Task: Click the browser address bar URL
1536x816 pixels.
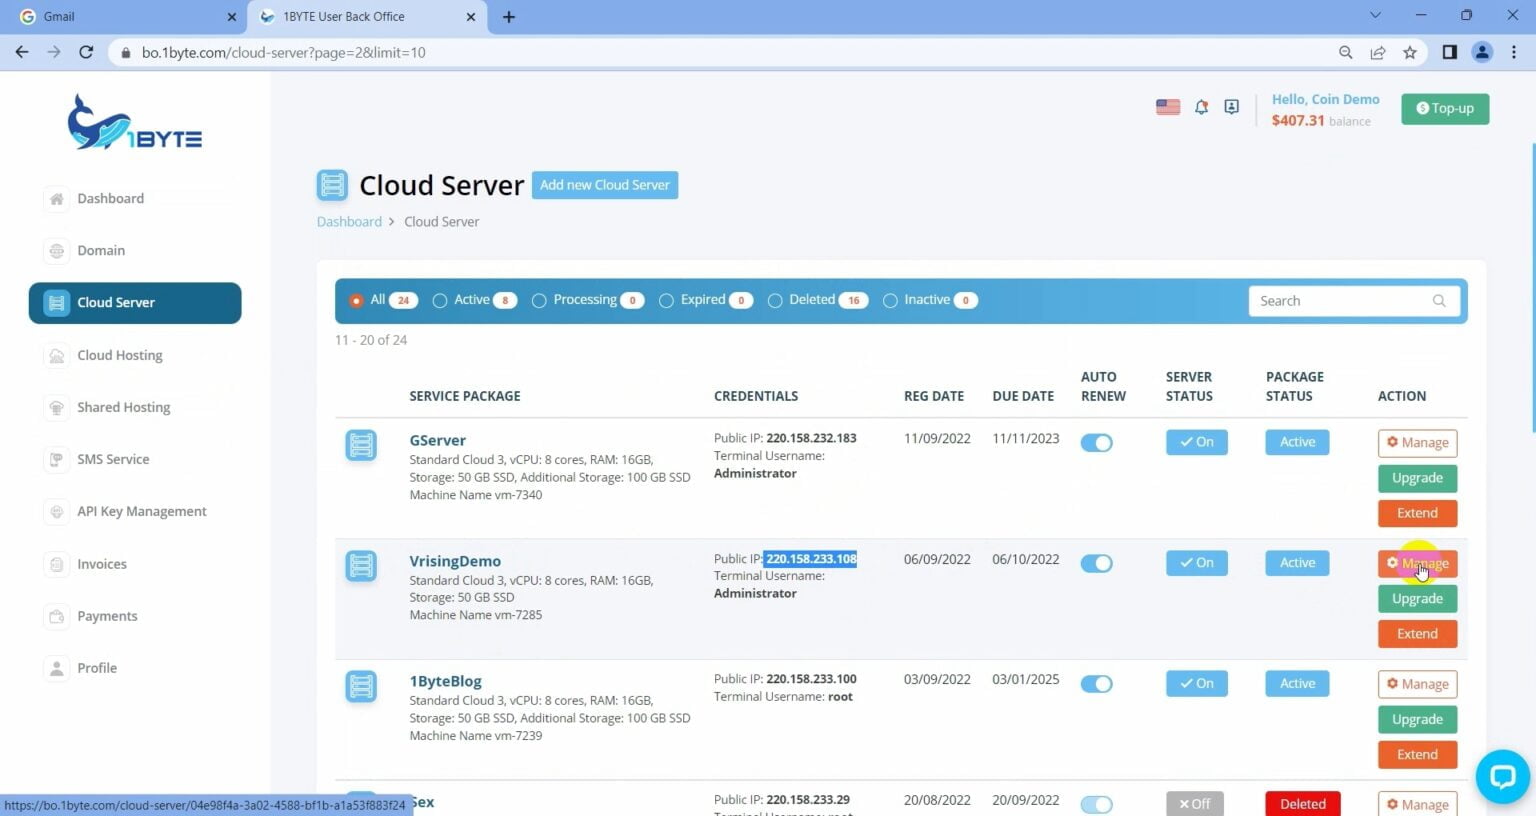Action: pos(284,52)
